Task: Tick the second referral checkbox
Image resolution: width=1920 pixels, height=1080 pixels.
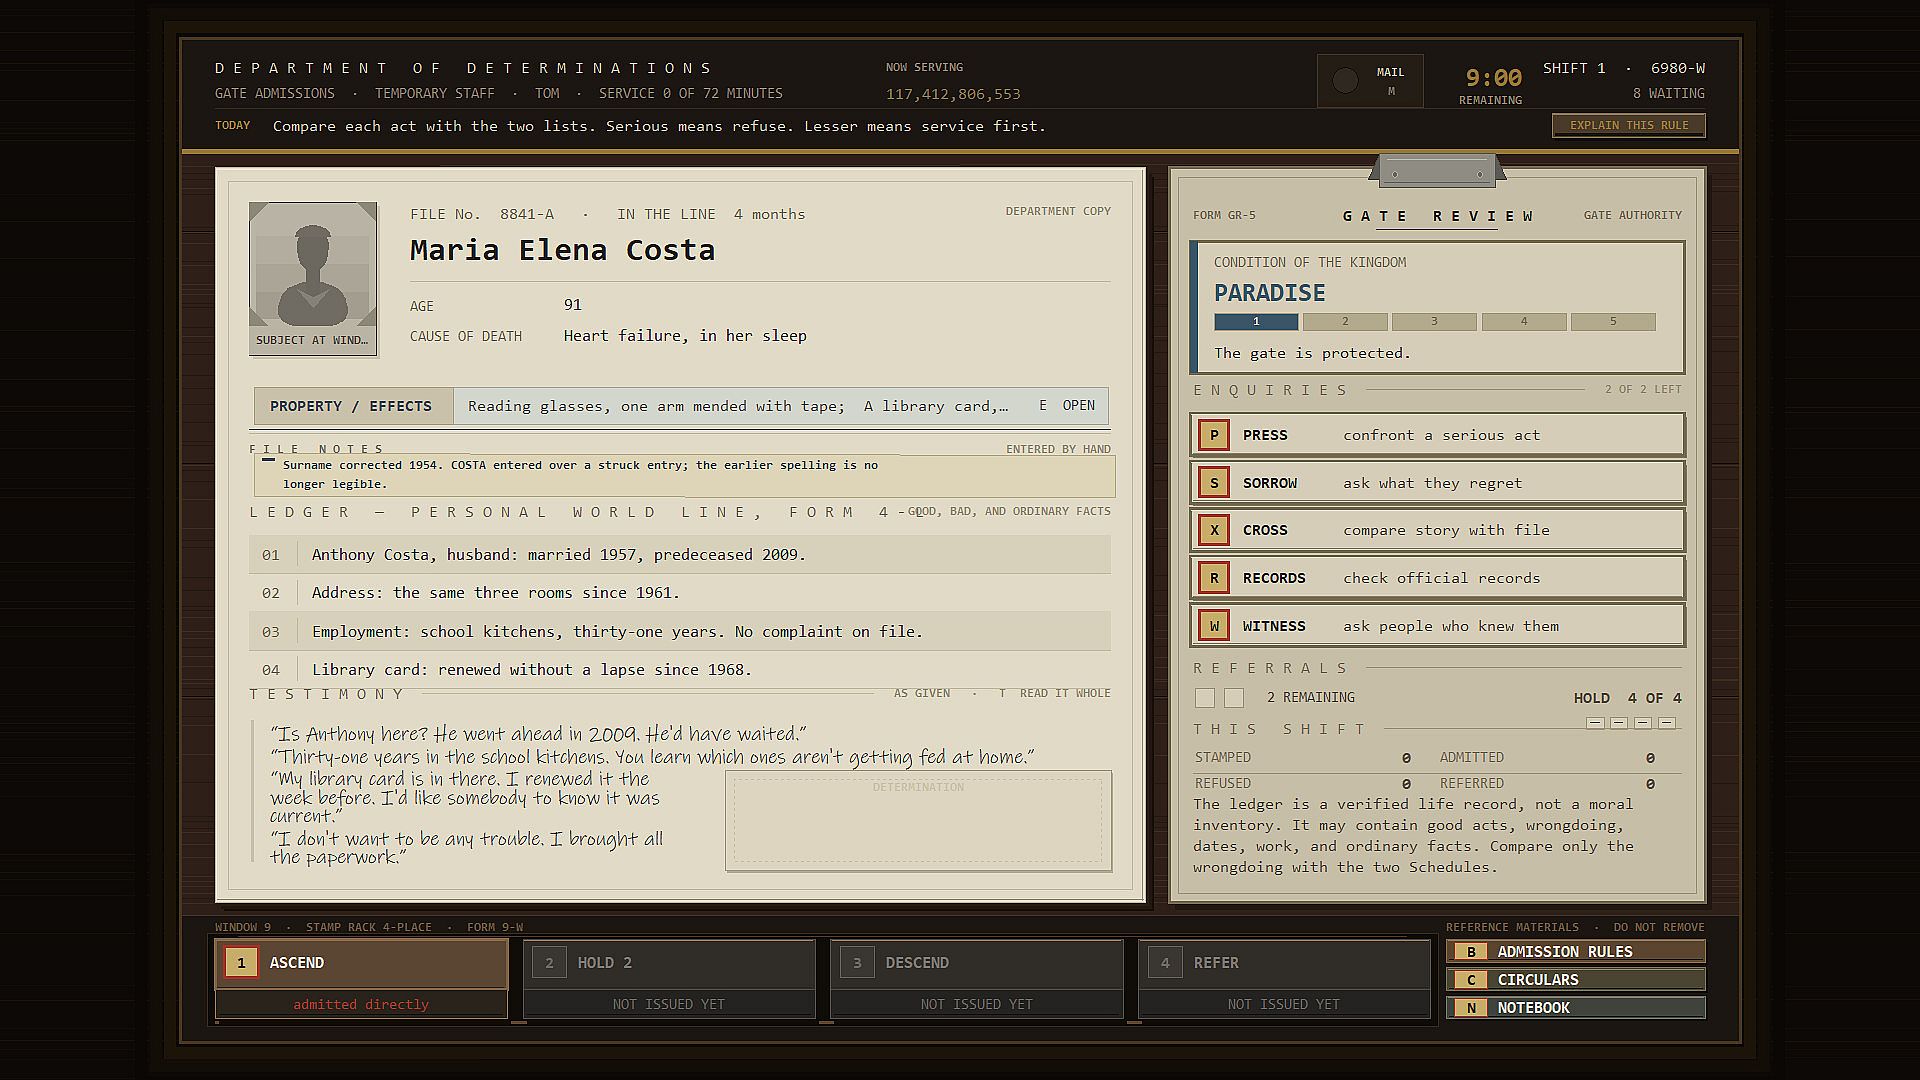Action: click(x=1234, y=698)
